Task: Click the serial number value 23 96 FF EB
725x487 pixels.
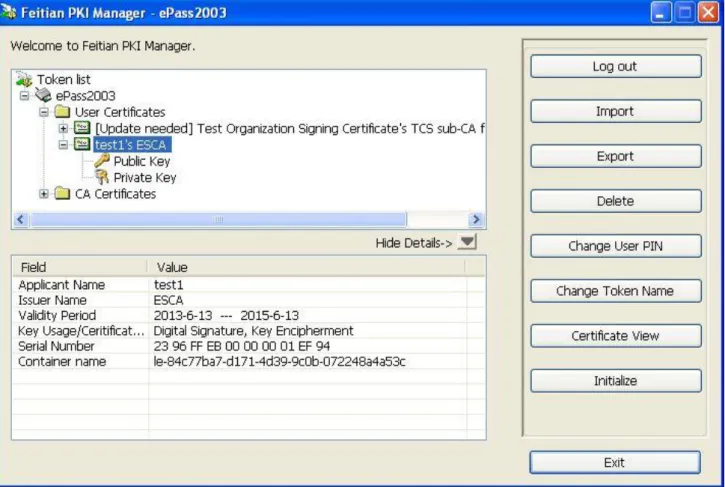Action: tap(242, 346)
